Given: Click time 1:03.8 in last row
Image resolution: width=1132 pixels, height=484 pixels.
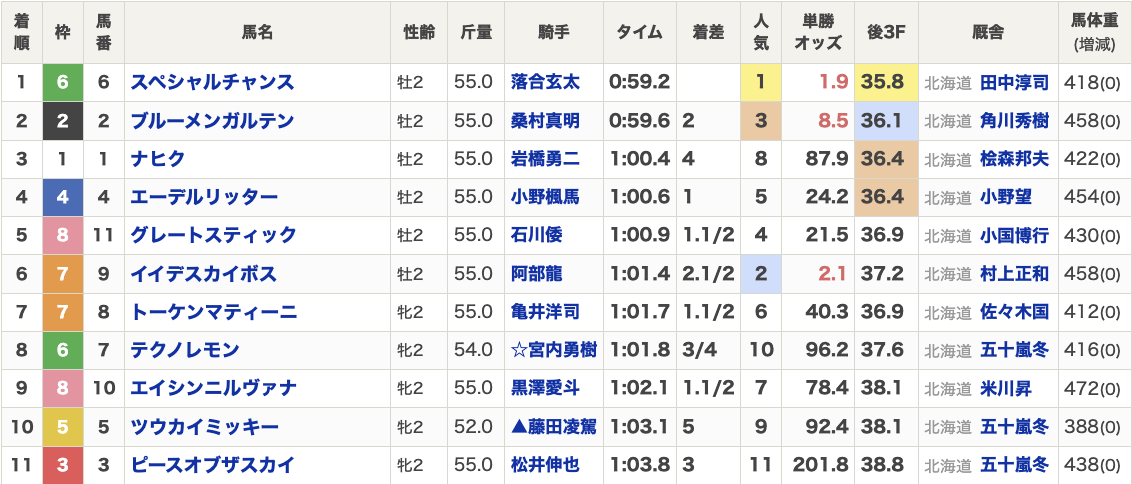Looking at the screenshot, I should pyautogui.click(x=639, y=465).
